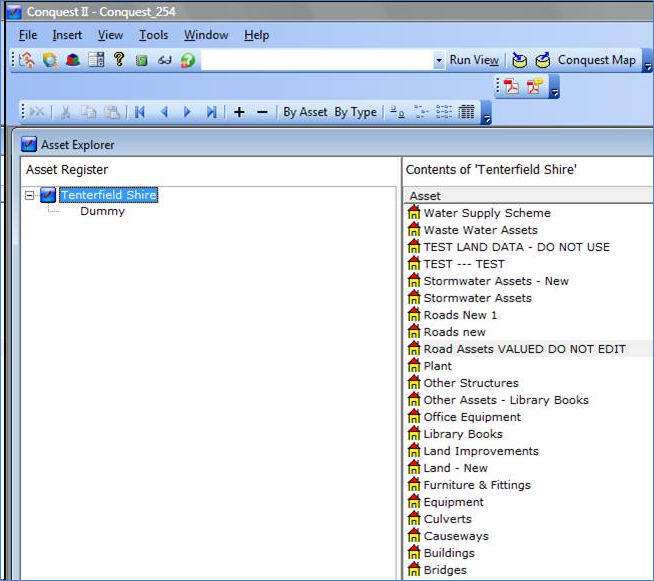Select Buildings asset
The width and height of the screenshot is (654, 581).
(449, 553)
